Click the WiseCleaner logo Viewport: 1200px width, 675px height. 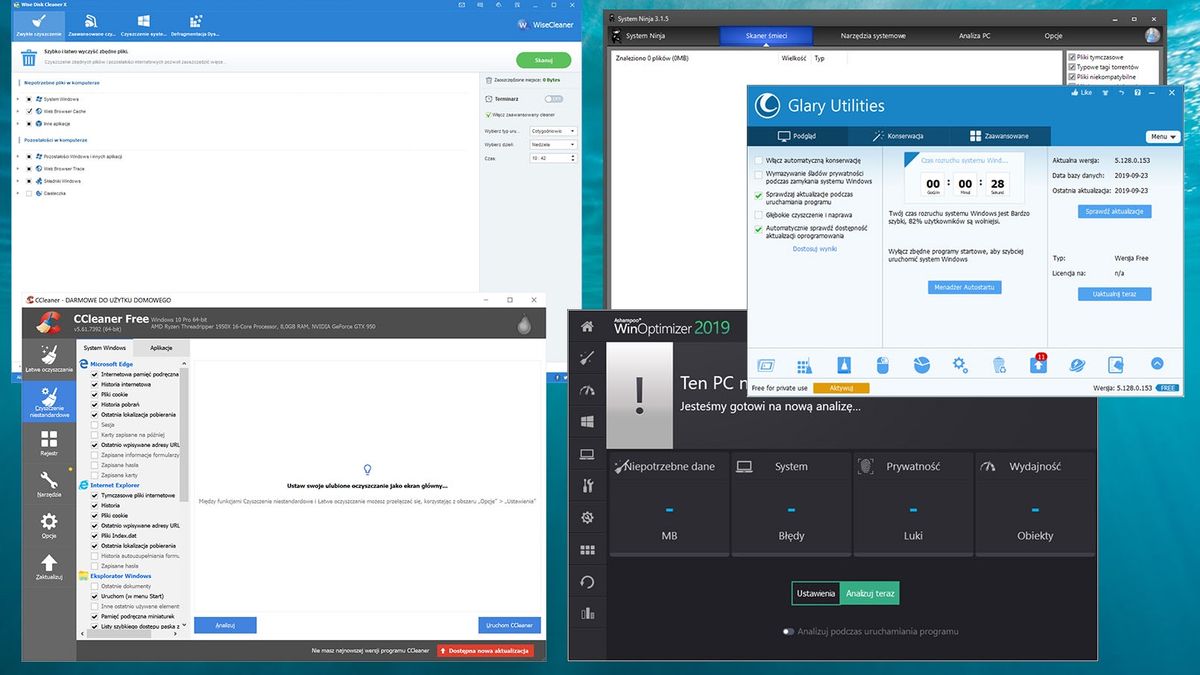click(546, 25)
